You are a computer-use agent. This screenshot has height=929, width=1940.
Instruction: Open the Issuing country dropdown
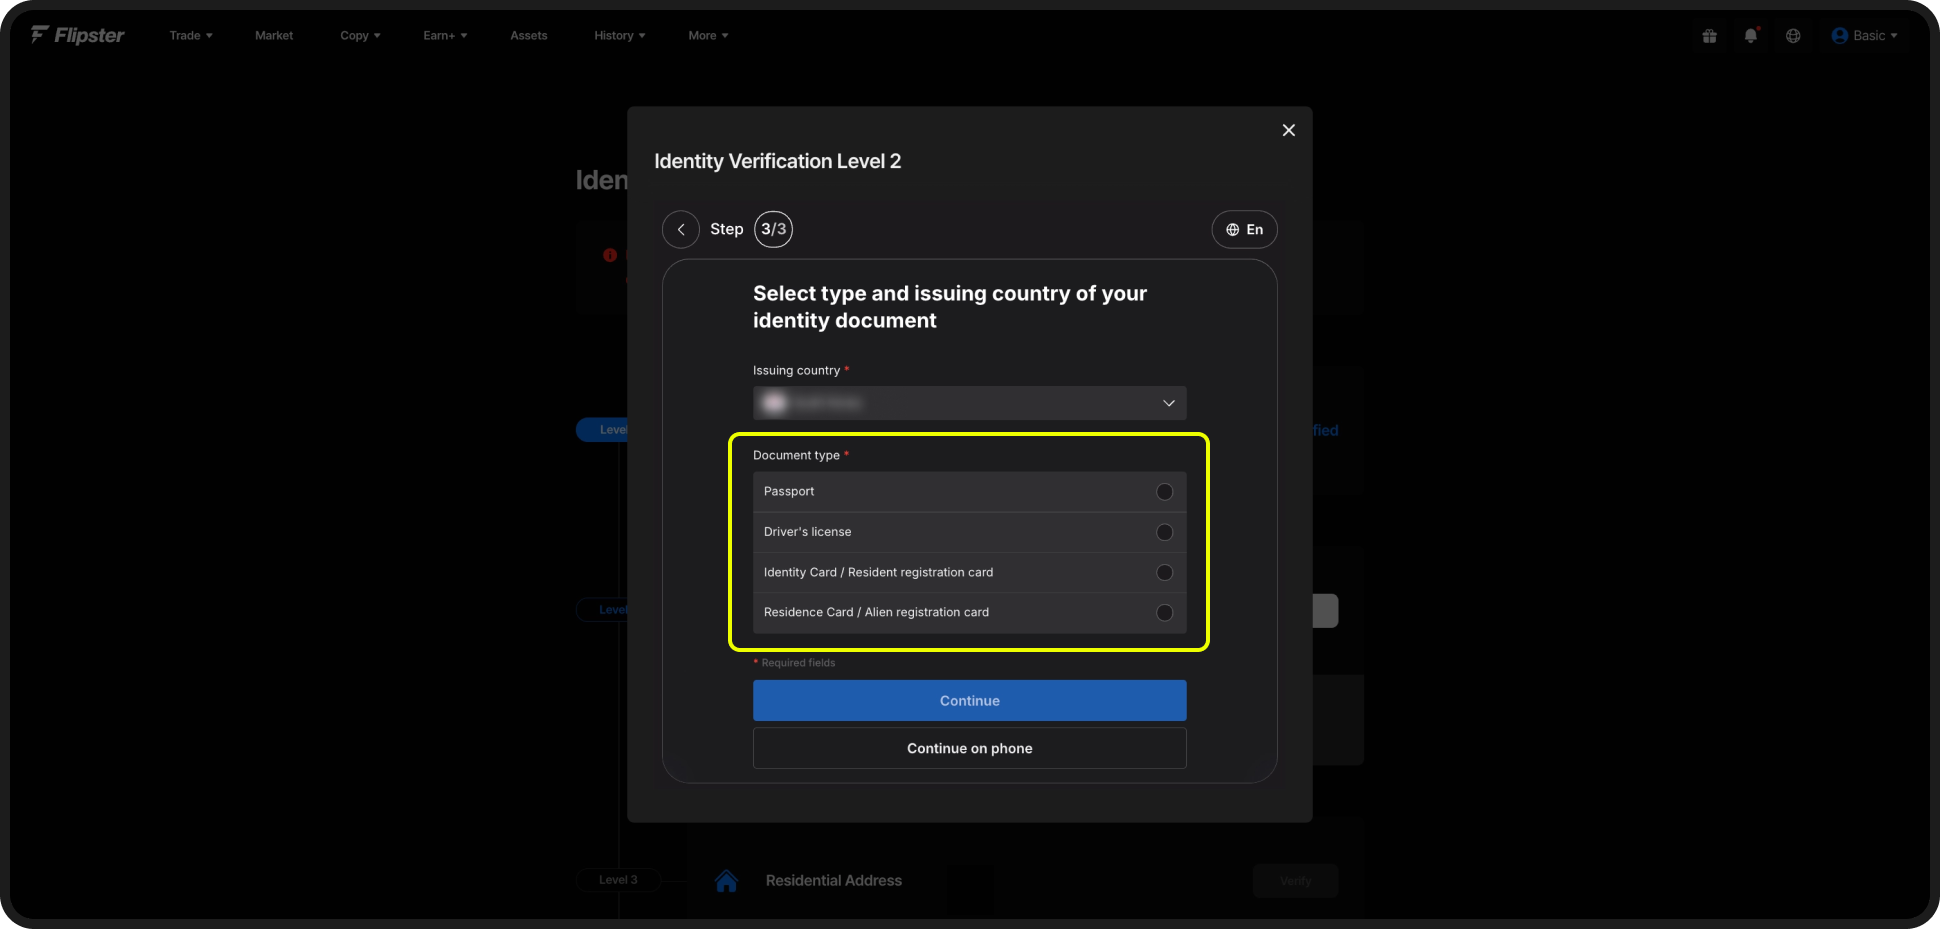(x=969, y=403)
